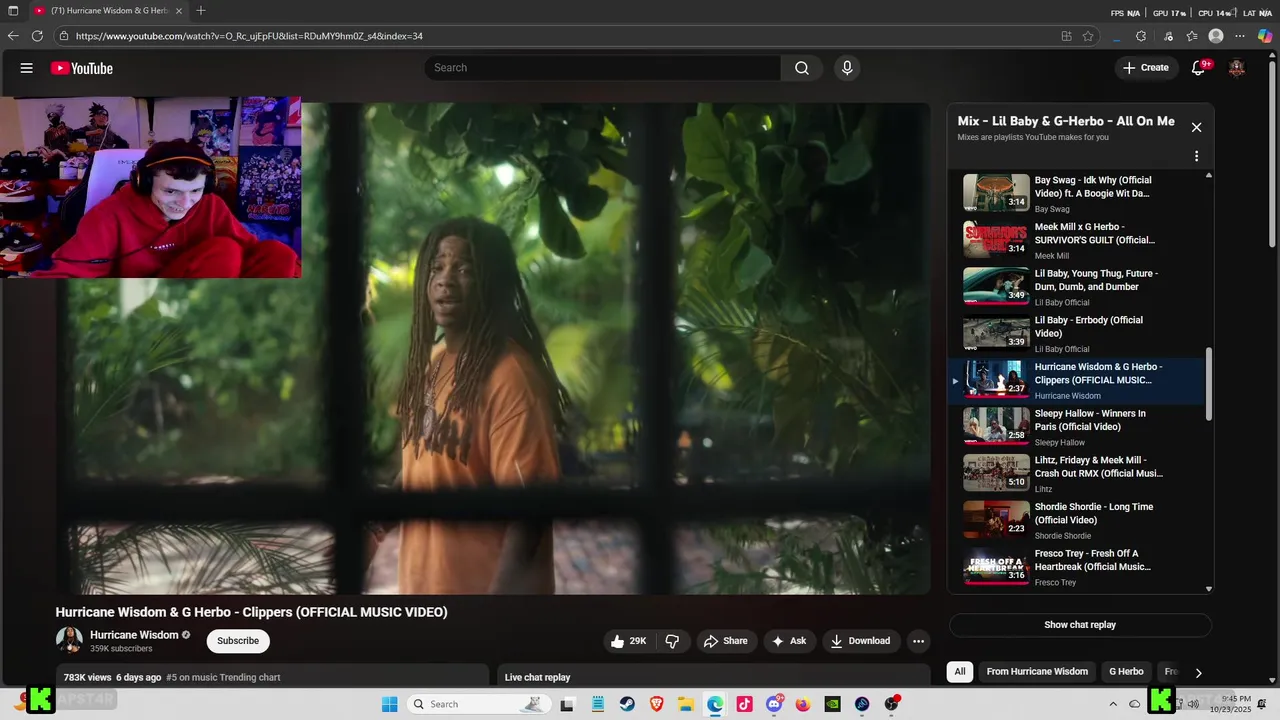
Task: Open File Explorer from the taskbar
Action: 685,704
